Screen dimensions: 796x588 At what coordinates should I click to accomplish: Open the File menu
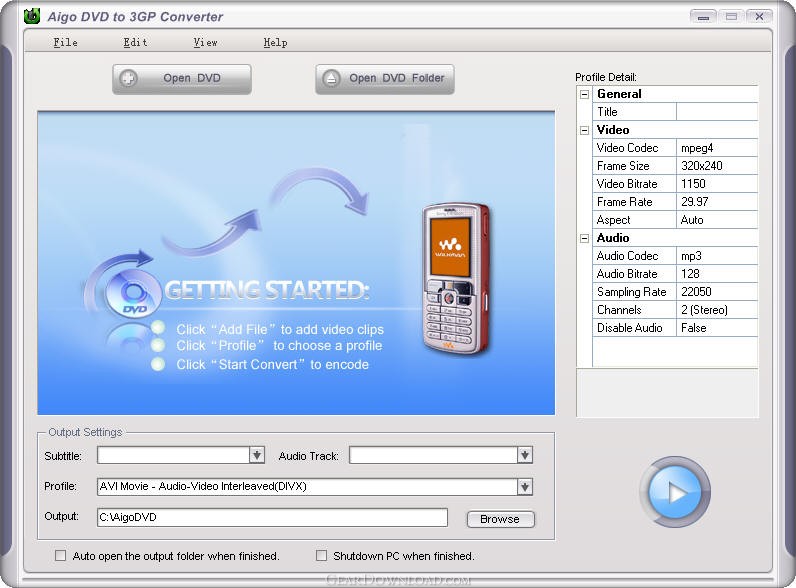tap(65, 43)
